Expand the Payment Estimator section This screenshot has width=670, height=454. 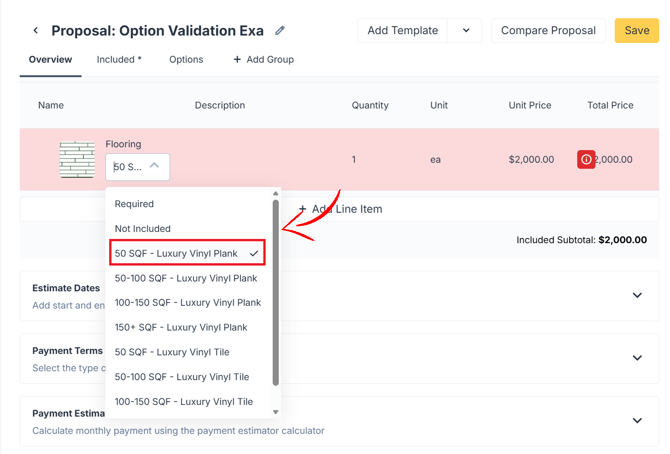point(637,420)
